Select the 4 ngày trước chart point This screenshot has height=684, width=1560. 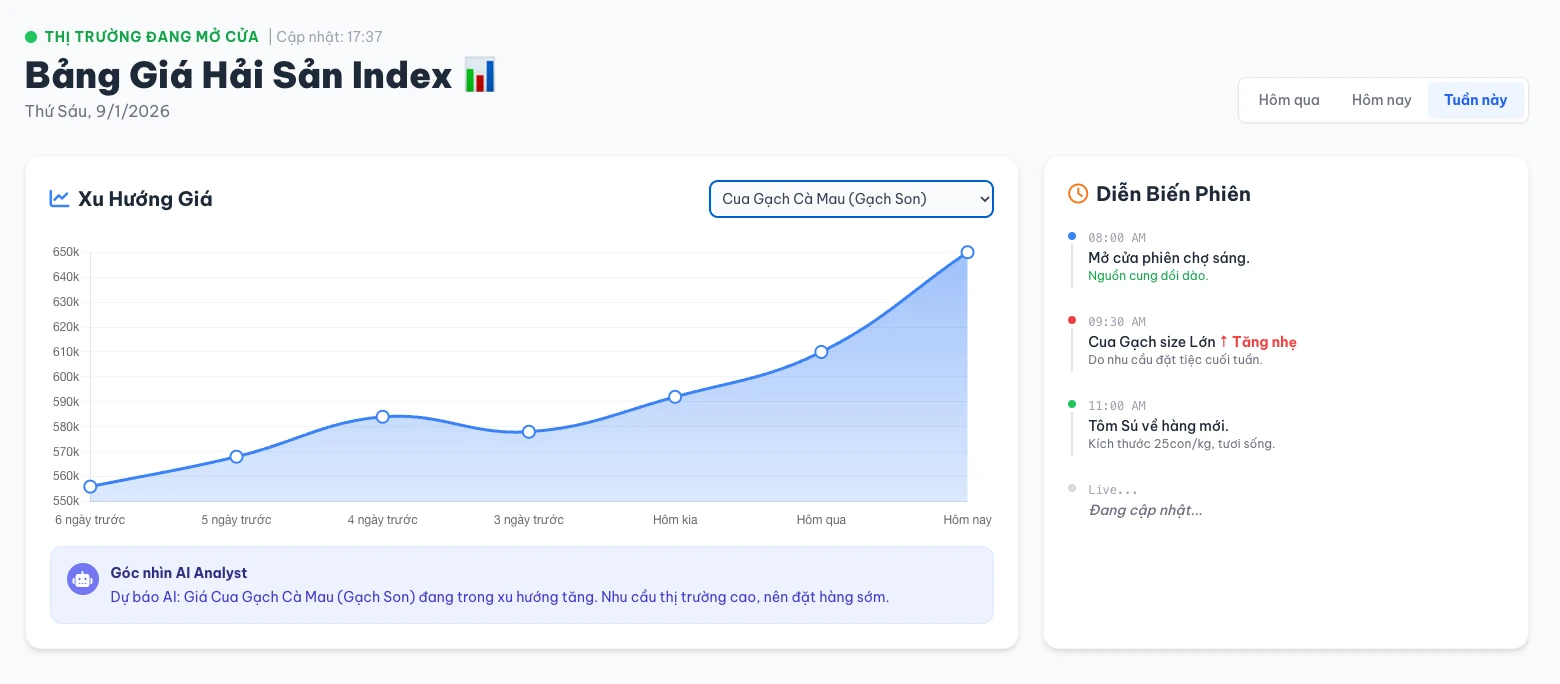[x=383, y=416]
